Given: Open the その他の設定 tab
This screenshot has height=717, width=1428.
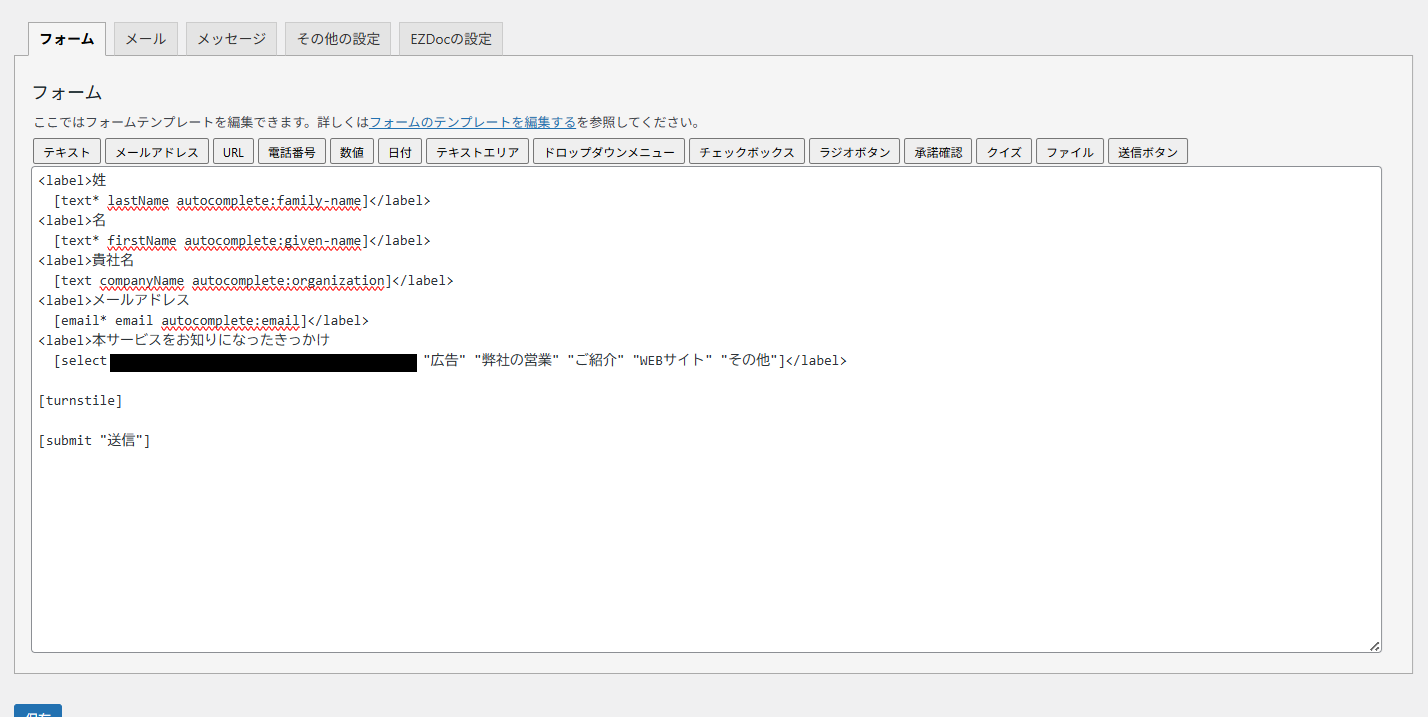Looking at the screenshot, I should [338, 39].
